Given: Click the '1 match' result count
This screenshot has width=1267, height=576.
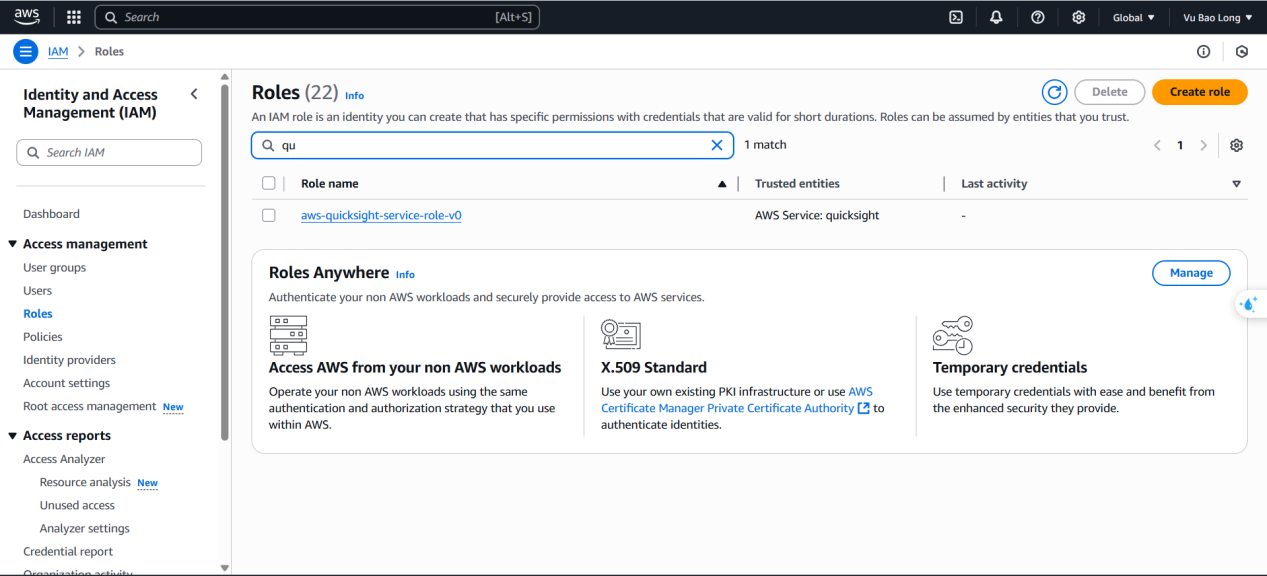Looking at the screenshot, I should [x=765, y=145].
